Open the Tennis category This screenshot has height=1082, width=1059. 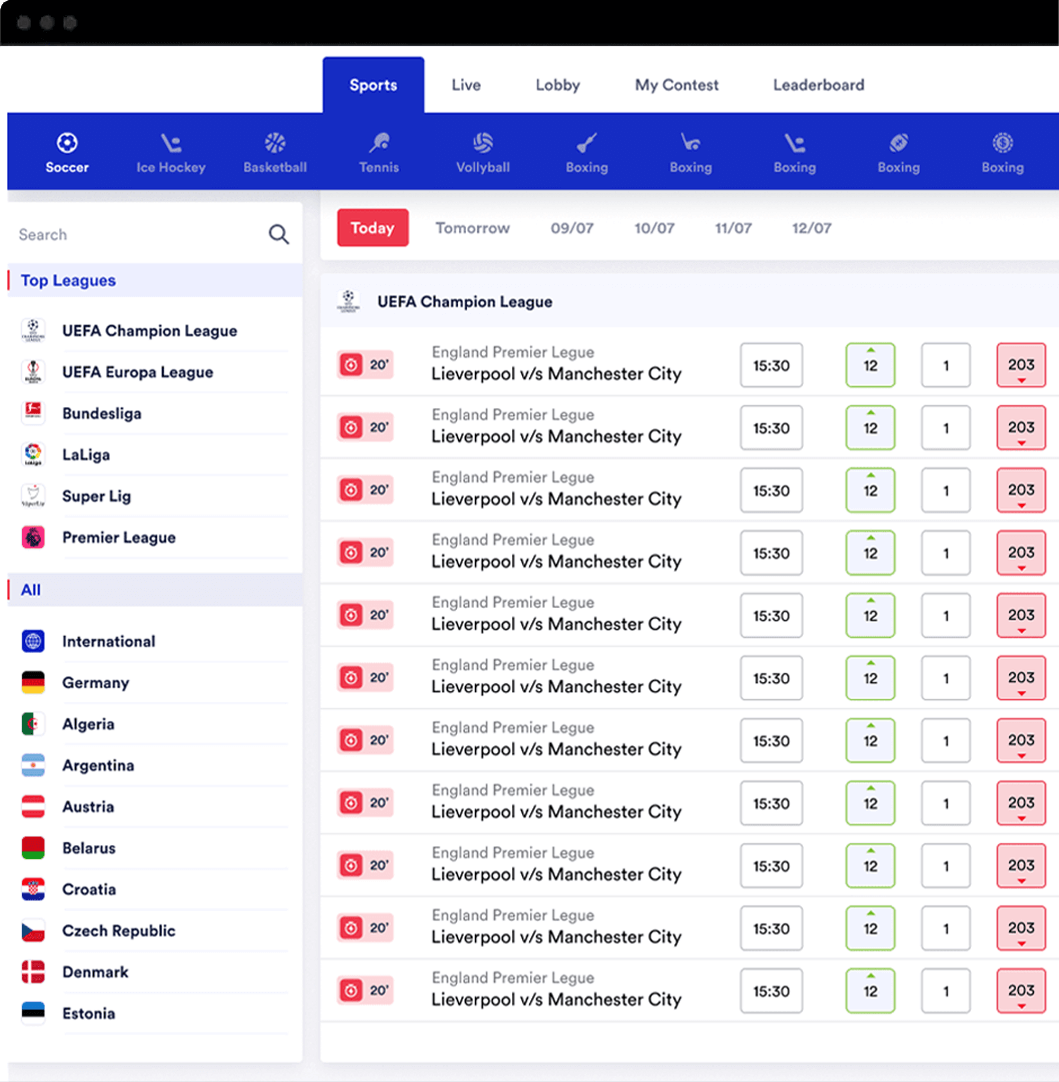[378, 150]
